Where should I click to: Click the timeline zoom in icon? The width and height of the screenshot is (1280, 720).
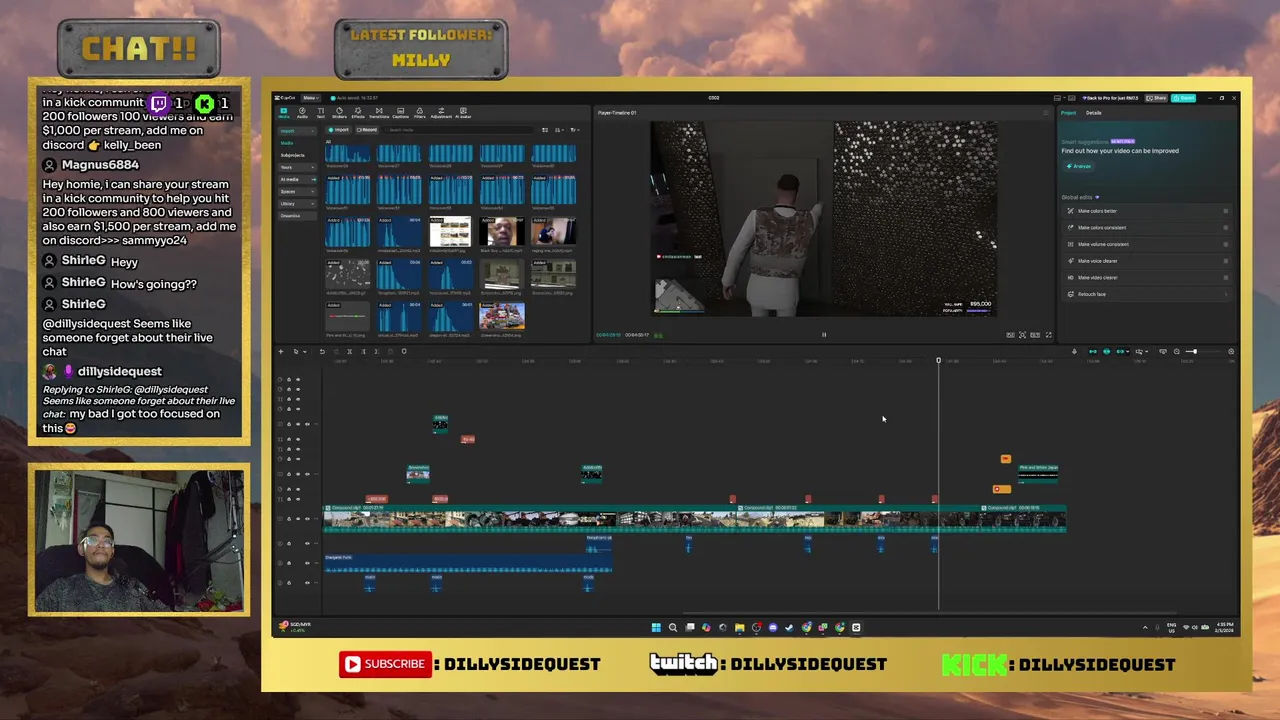point(1231,351)
